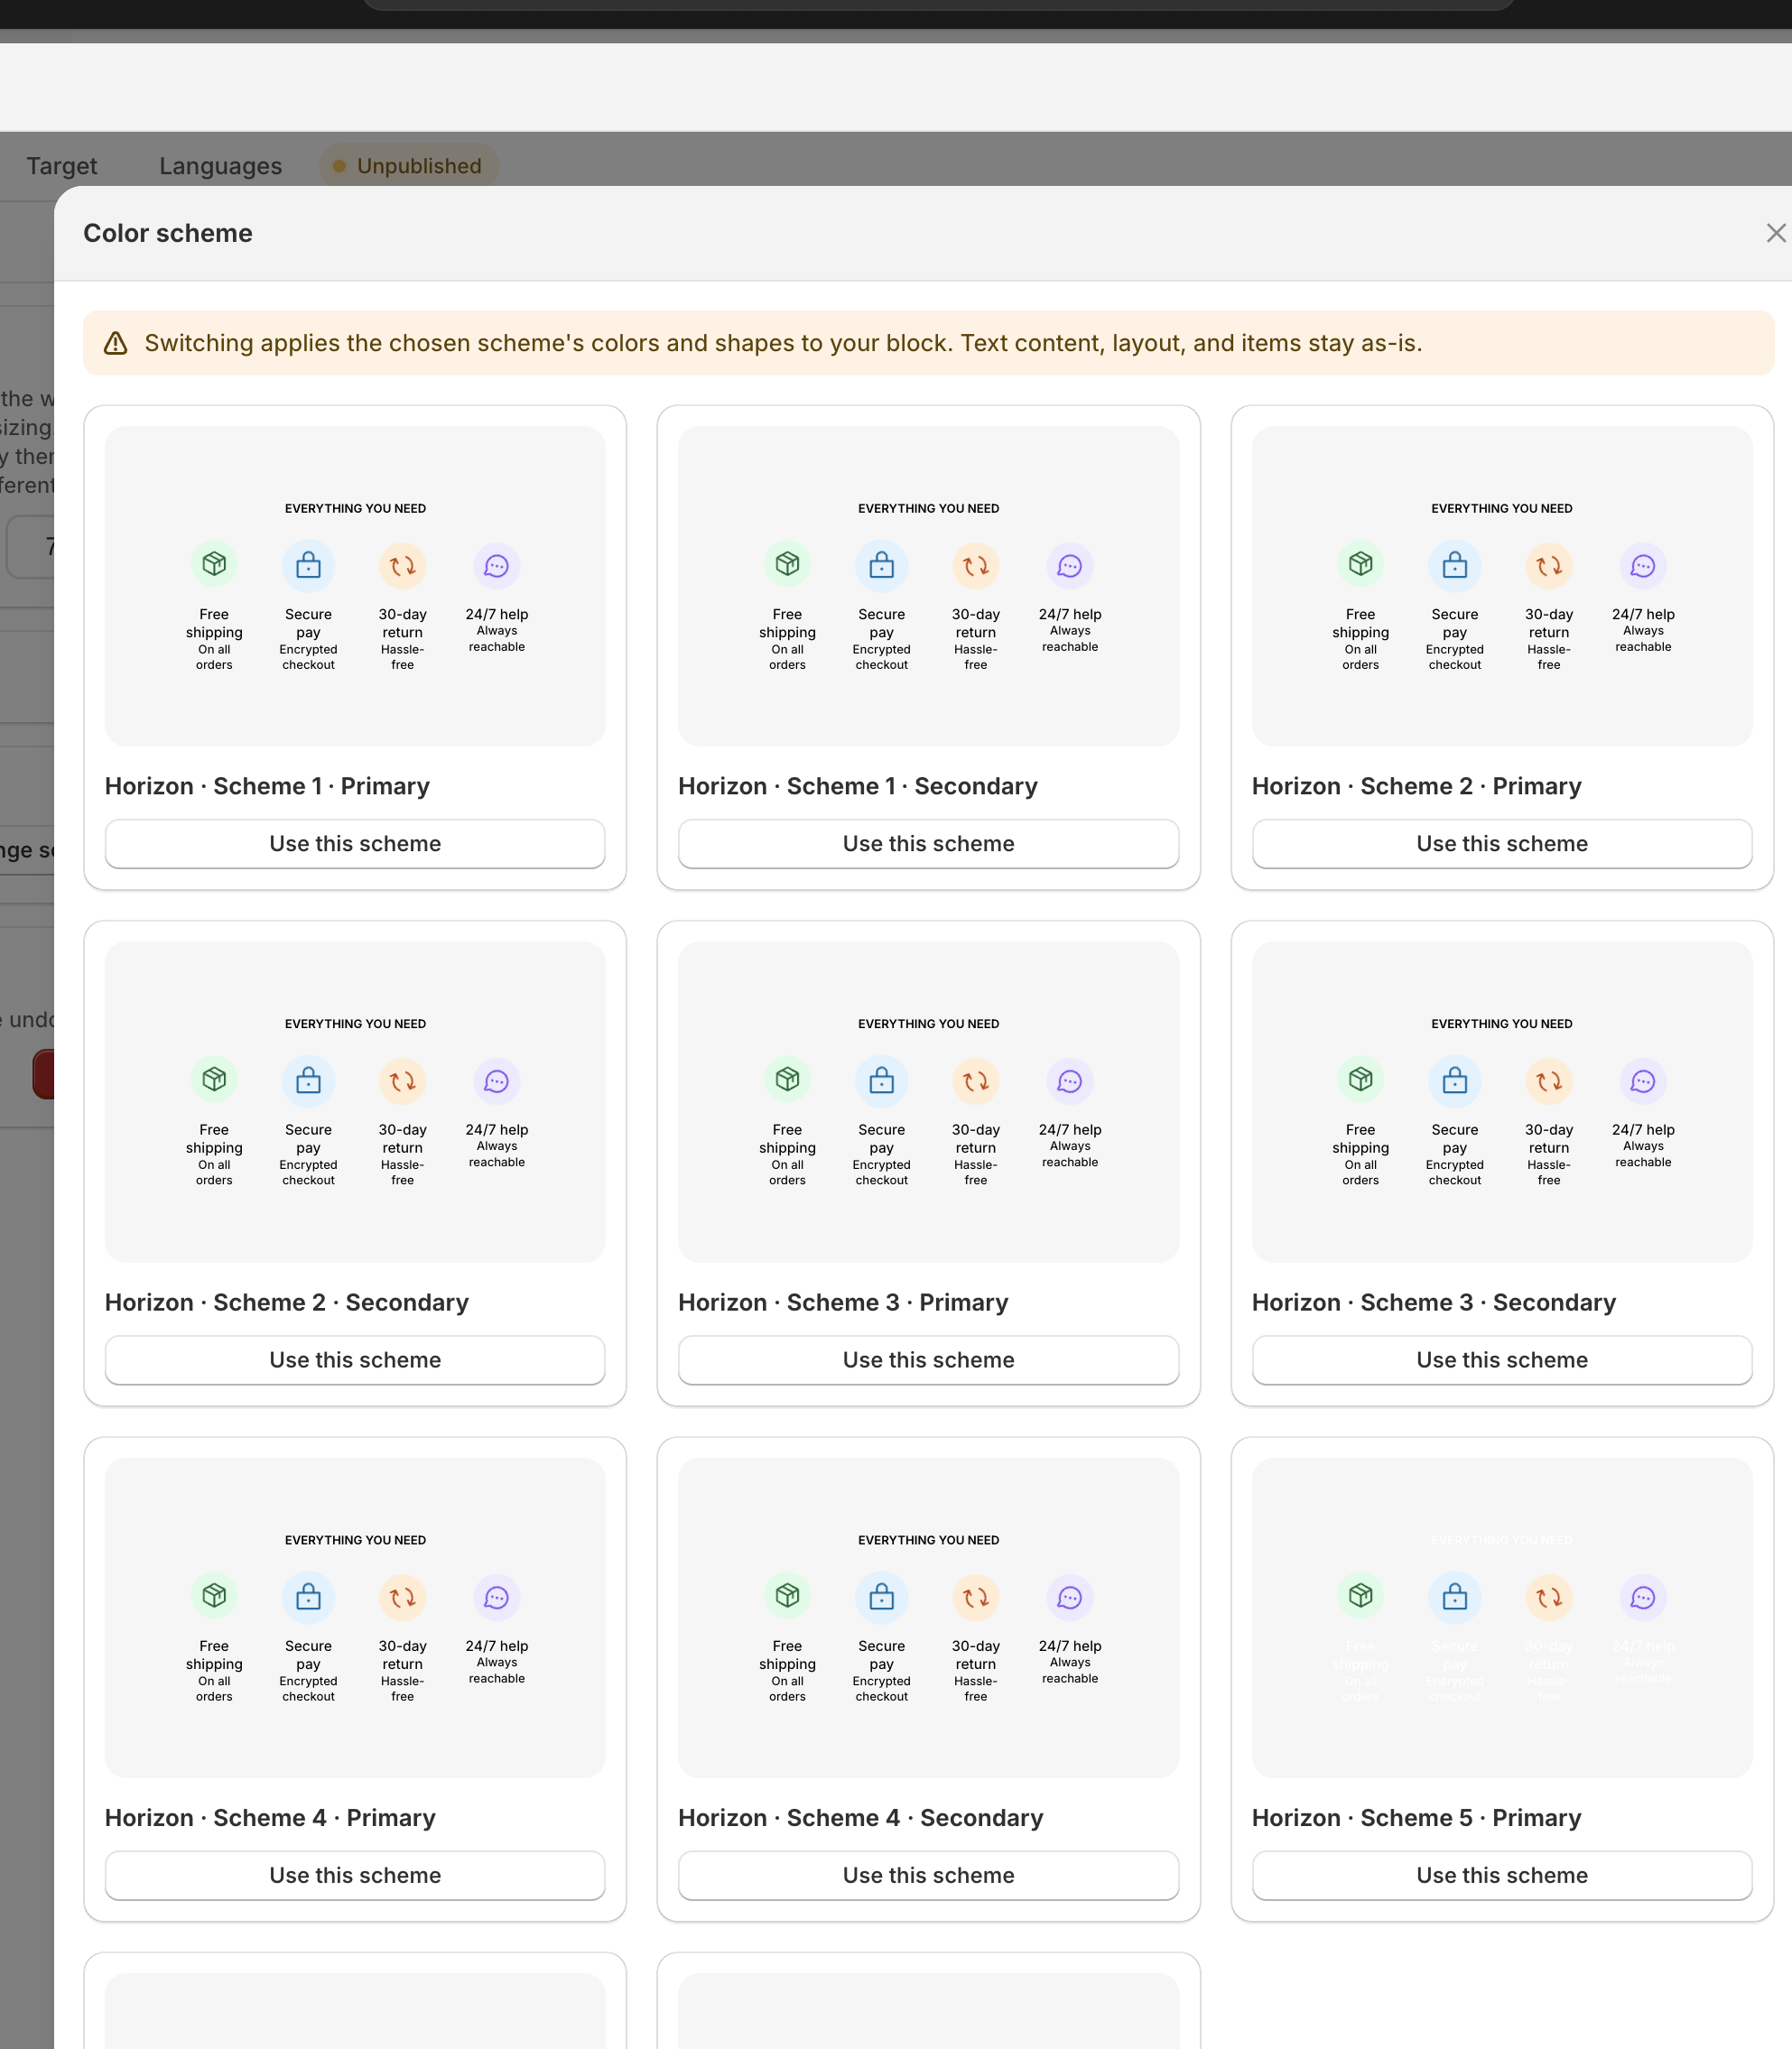Viewport: 1792px width, 2049px height.
Task: Click the Free shipping box icon in Scheme 4 Secondary preview
Action: (787, 1595)
